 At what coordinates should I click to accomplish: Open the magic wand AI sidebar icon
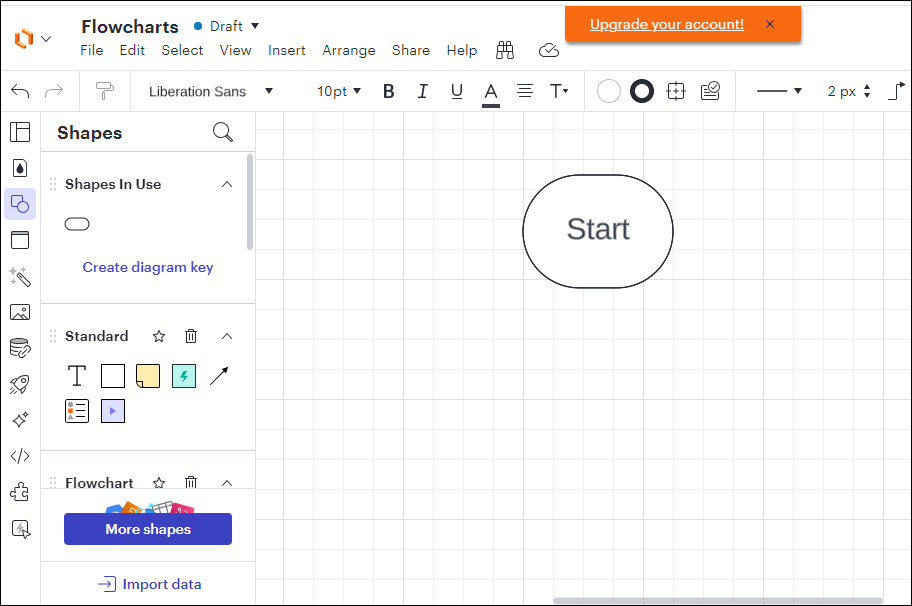point(20,276)
